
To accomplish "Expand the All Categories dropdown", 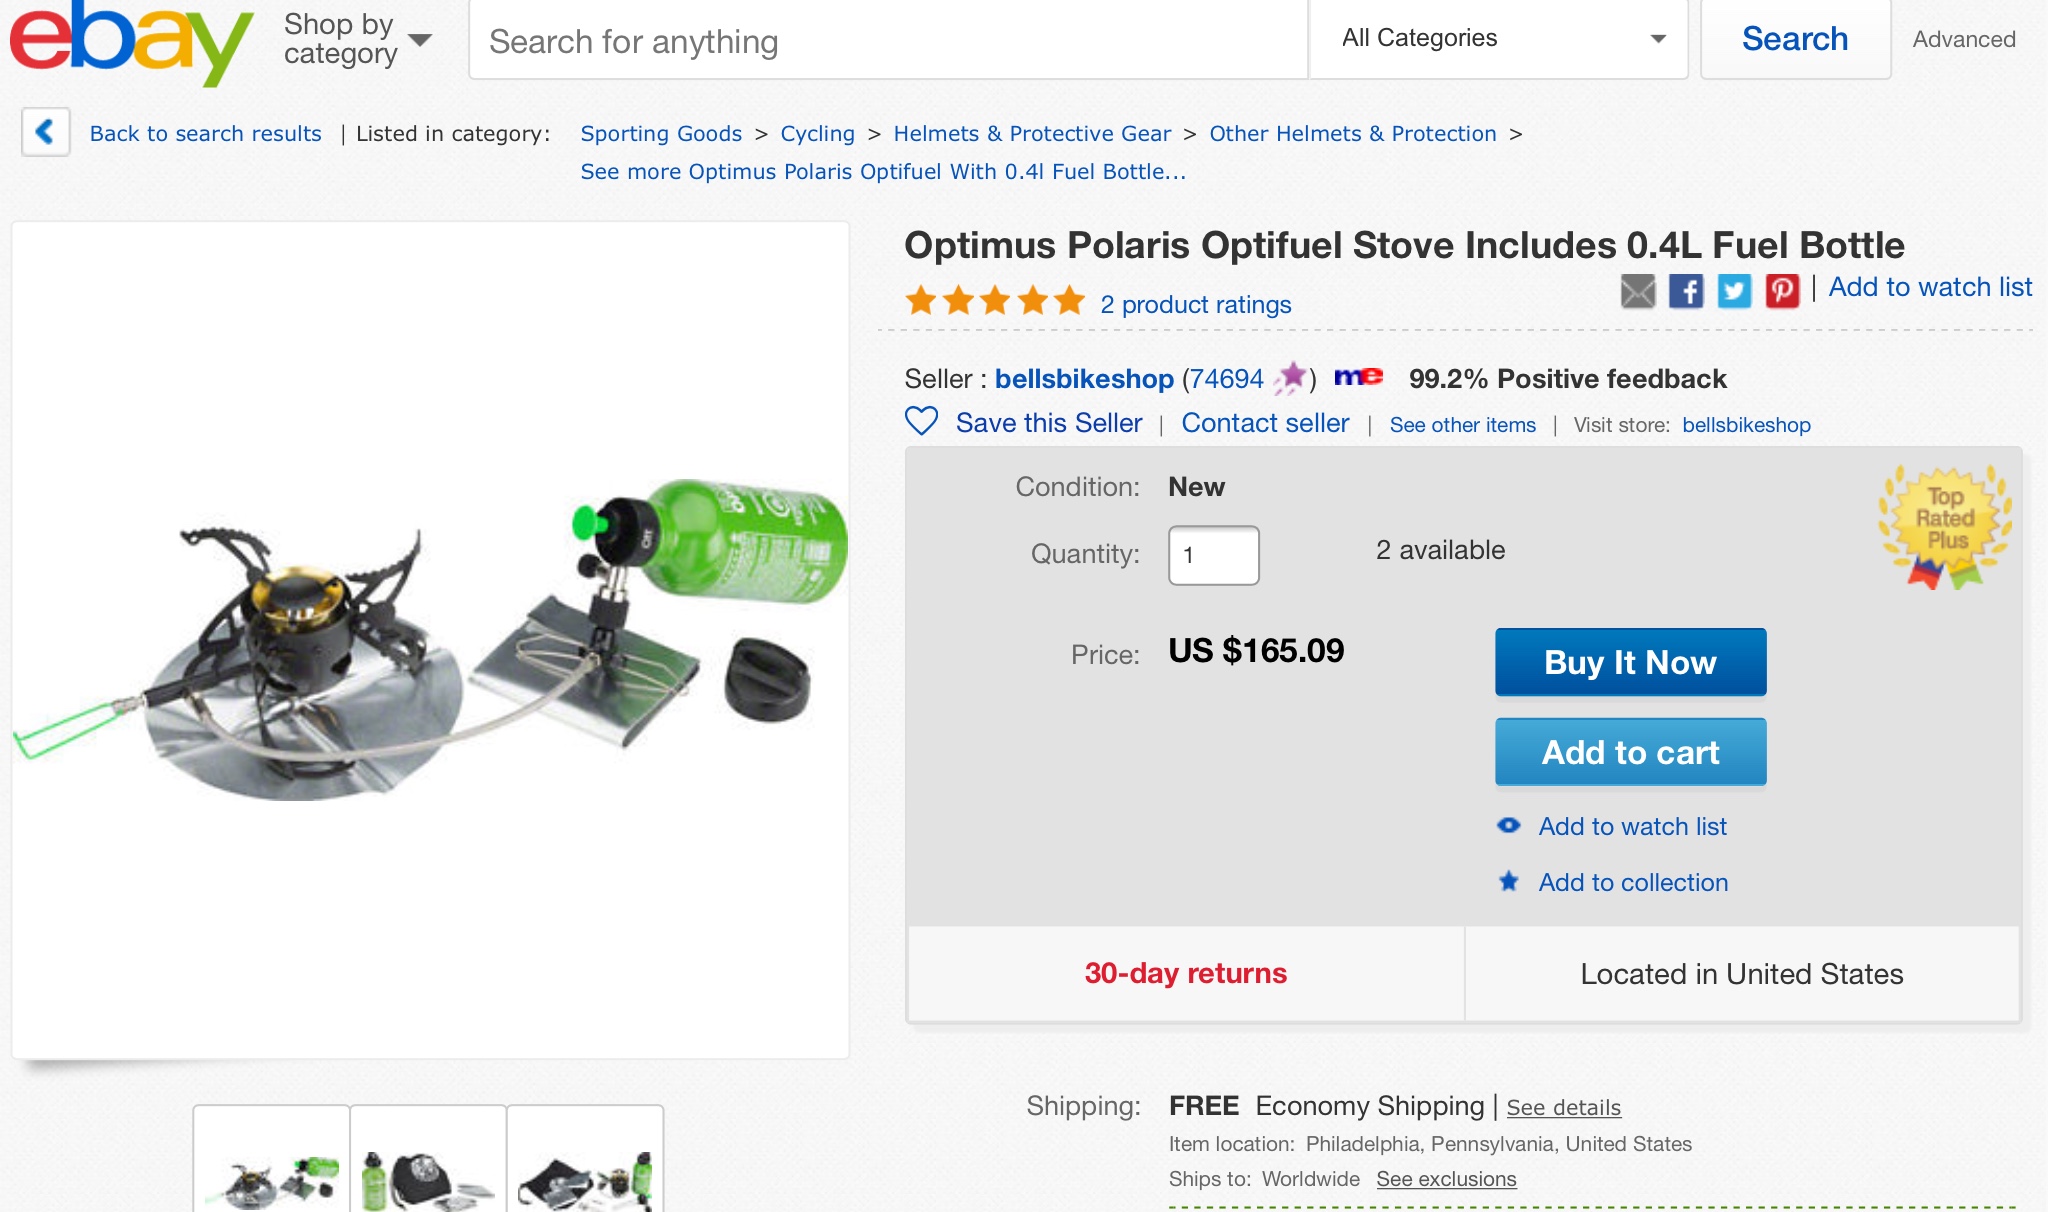I will [x=1498, y=39].
